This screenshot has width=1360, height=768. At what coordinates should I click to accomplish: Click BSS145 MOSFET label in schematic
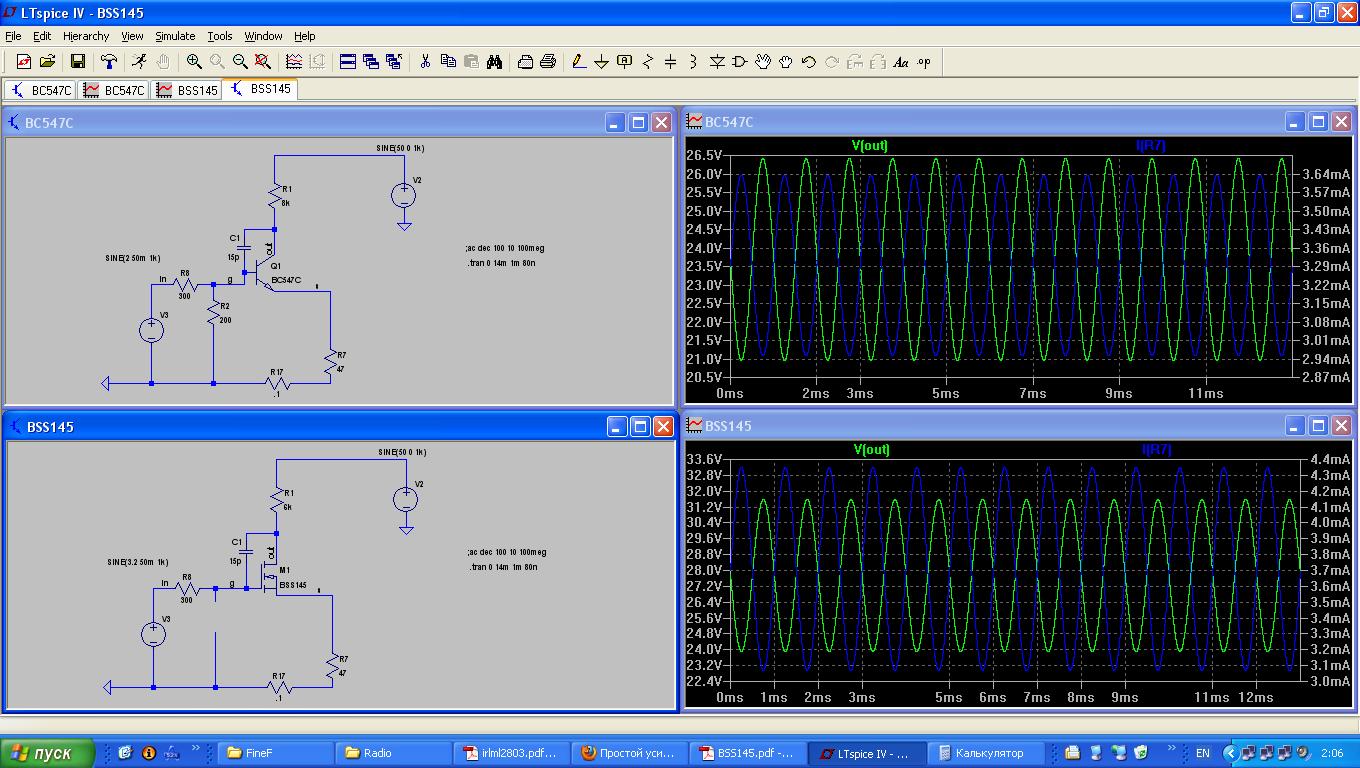click(293, 585)
